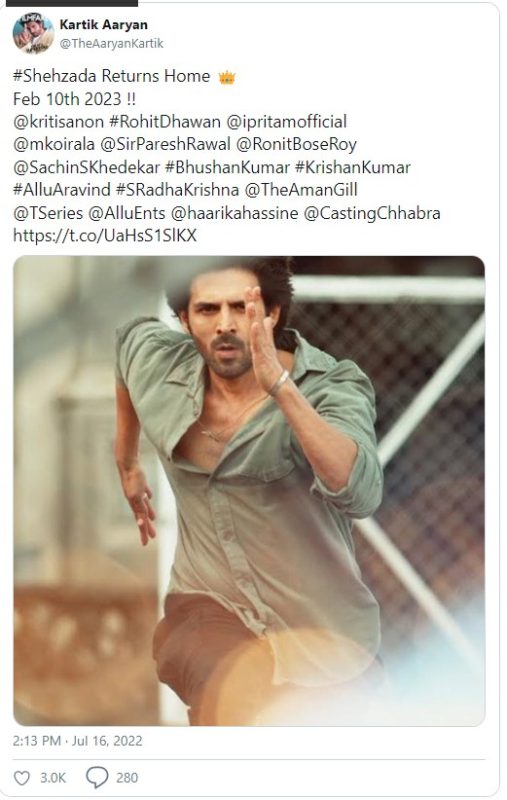Select the #AlluAravind hashtag
This screenshot has height=800, width=507.
point(62,190)
